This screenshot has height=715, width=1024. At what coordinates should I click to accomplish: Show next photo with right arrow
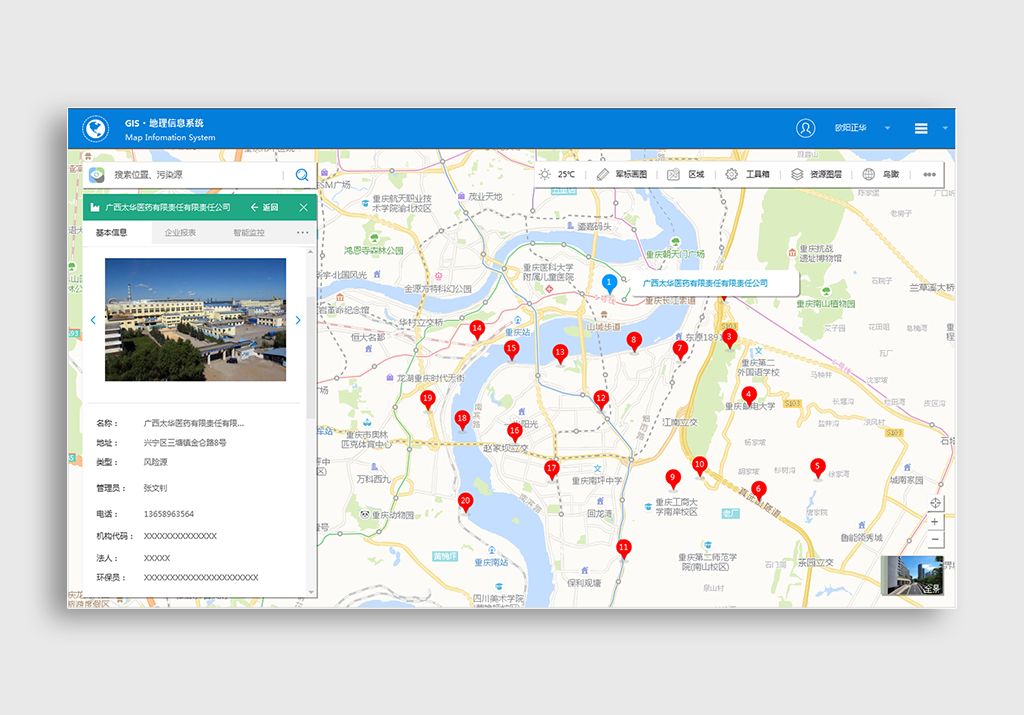coord(298,320)
